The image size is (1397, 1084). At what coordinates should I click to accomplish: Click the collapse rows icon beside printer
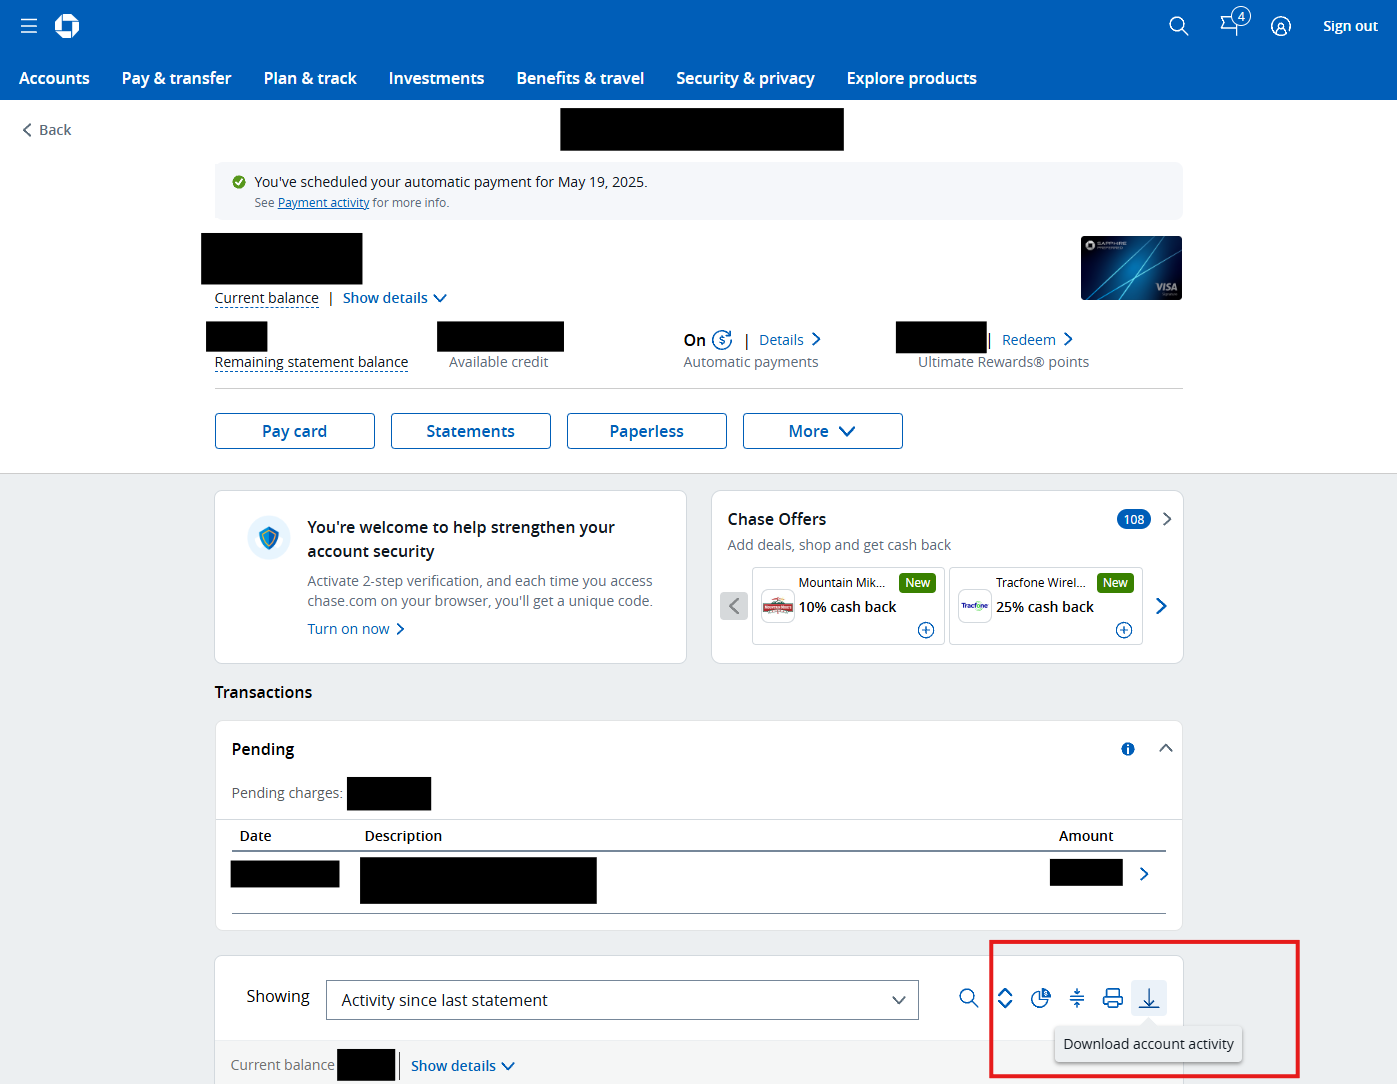coord(1077,998)
